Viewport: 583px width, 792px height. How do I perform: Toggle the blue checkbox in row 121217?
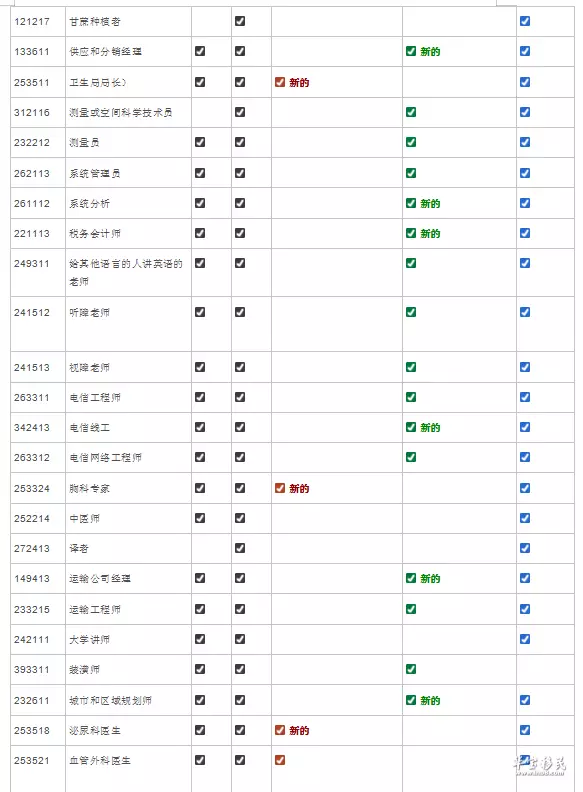(x=525, y=21)
